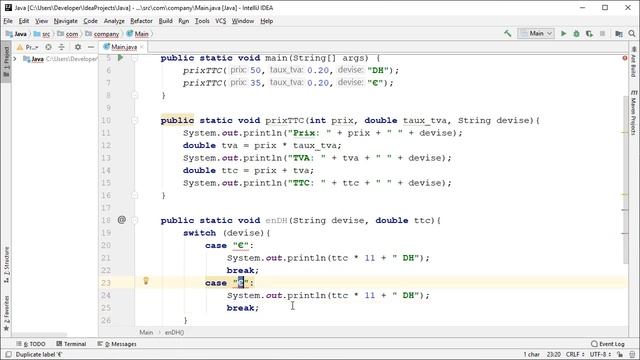The image size is (640, 360).
Task: Open the View menu
Action: click(41, 21)
